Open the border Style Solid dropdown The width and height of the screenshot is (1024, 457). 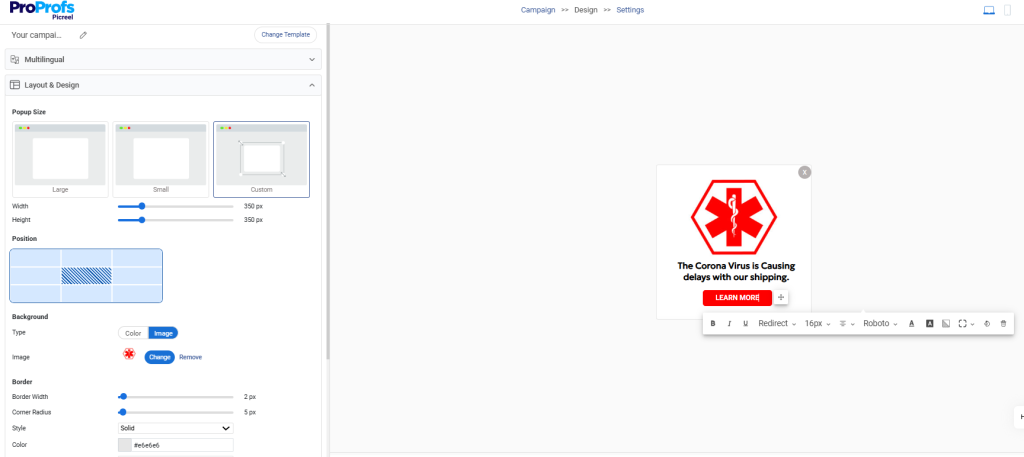click(x=176, y=428)
